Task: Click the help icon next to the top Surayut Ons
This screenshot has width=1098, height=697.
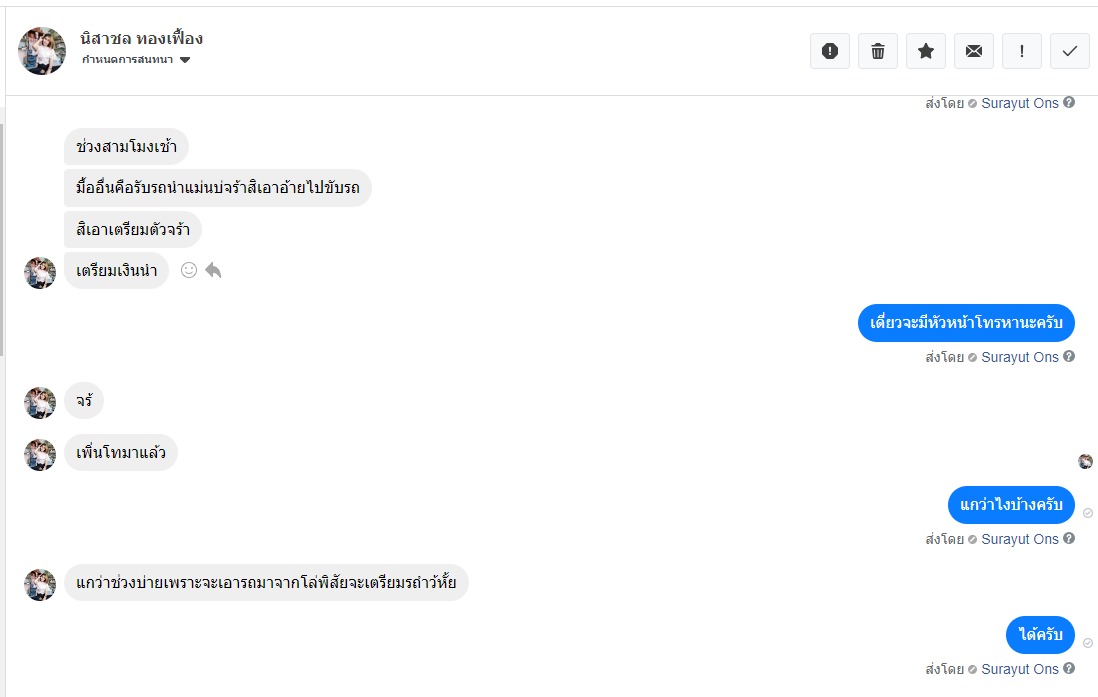Action: tap(1069, 102)
